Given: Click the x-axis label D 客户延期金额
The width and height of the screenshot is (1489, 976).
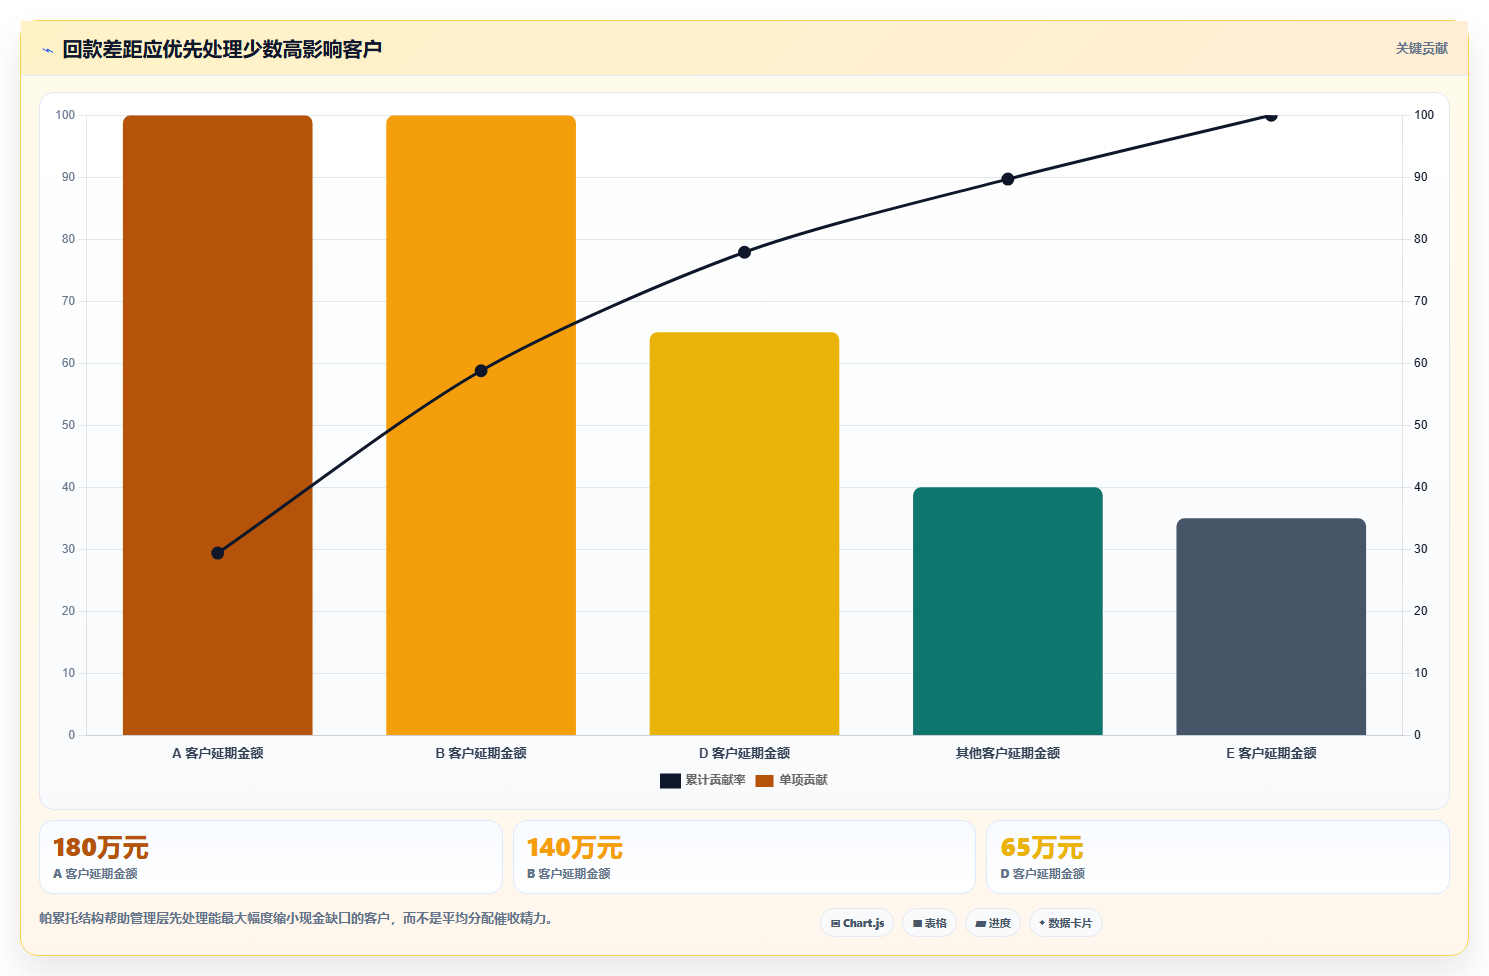Looking at the screenshot, I should coord(744,753).
